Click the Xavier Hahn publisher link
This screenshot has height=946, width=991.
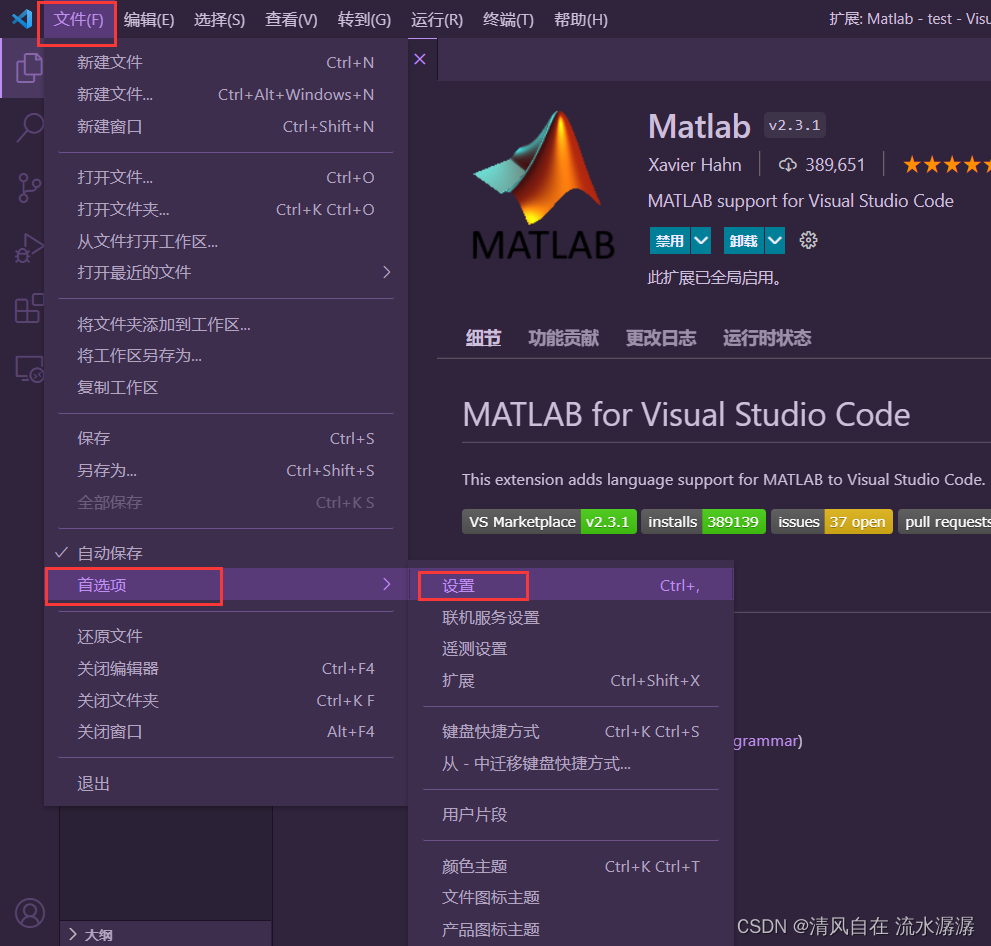(695, 165)
